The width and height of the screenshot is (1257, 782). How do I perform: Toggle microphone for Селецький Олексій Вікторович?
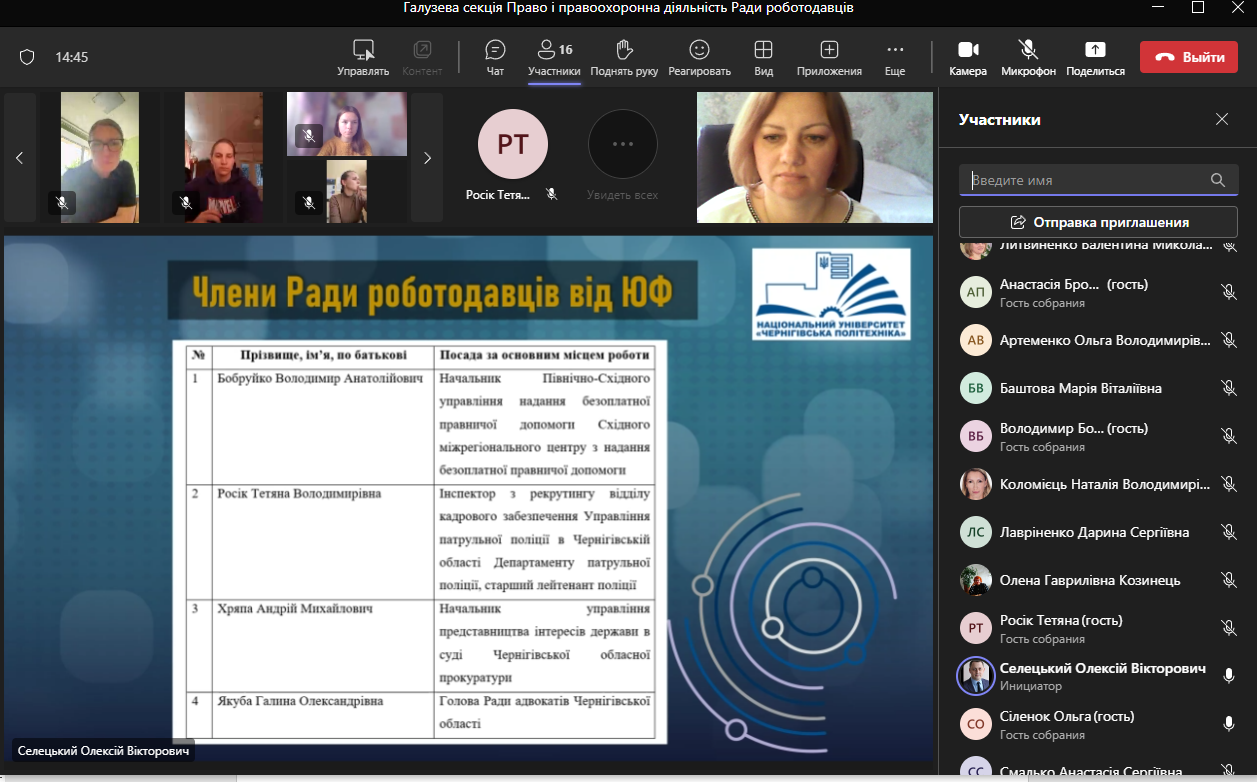(x=1229, y=676)
